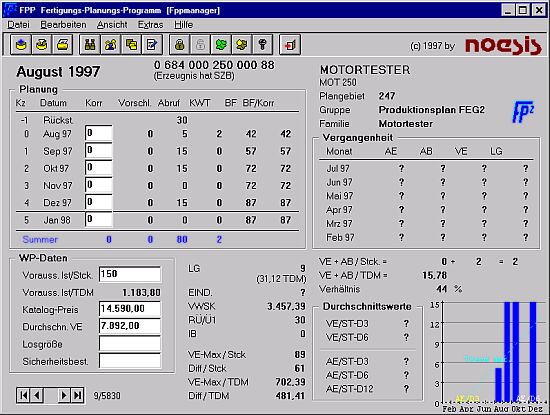Click the empty Losgröße input field
The image size is (550, 415).
pos(130,343)
